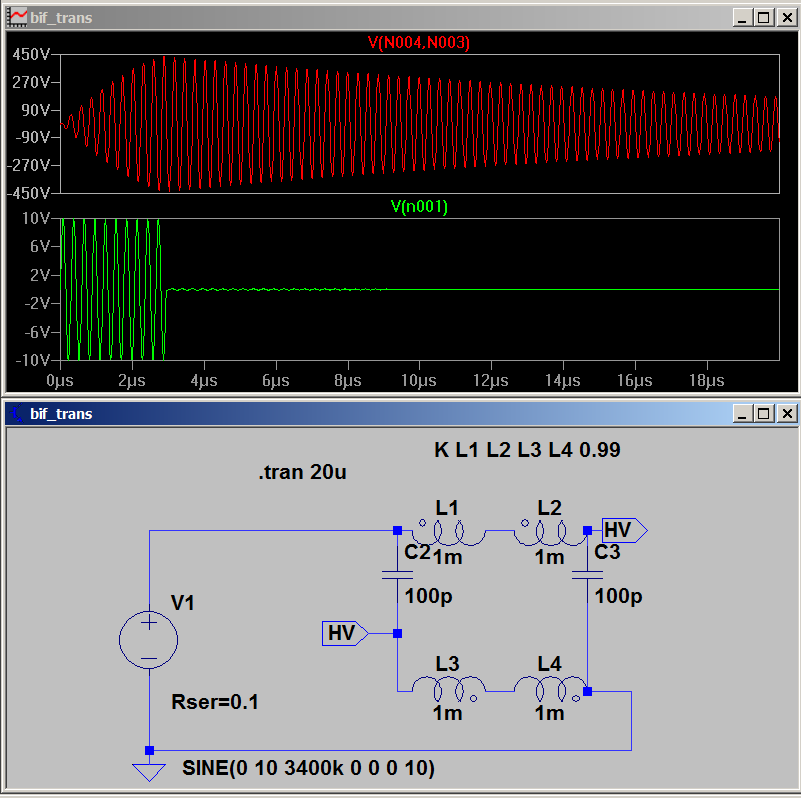
Task: Click the SINE(0 10 3400k 0 0 0 10) text
Action: 308,768
